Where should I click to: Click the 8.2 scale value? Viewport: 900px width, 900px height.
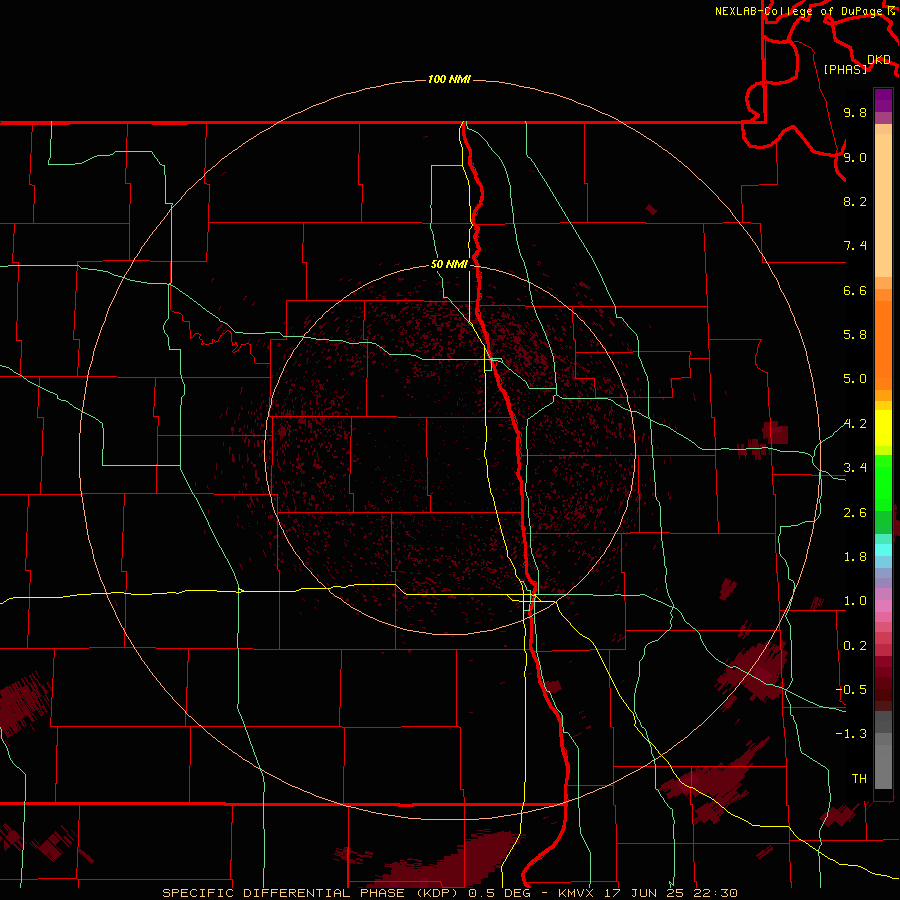855,201
